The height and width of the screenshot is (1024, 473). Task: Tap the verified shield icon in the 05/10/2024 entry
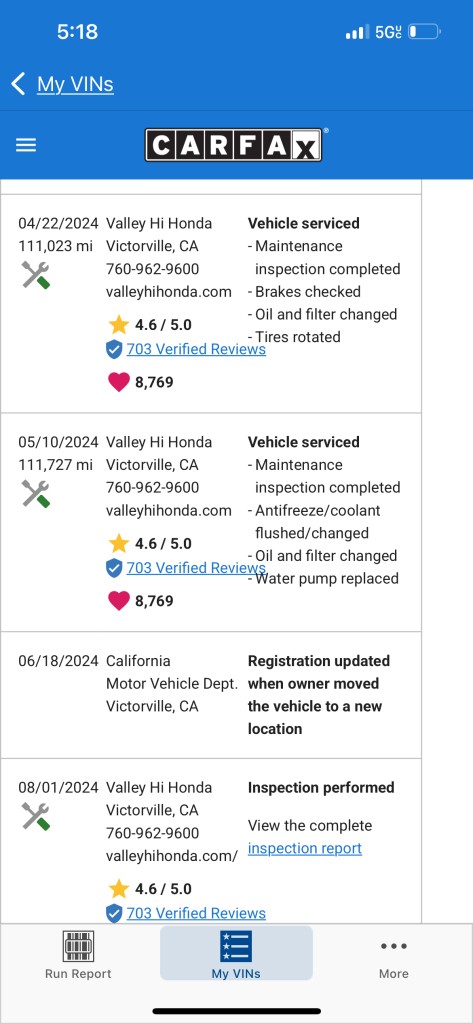114,568
